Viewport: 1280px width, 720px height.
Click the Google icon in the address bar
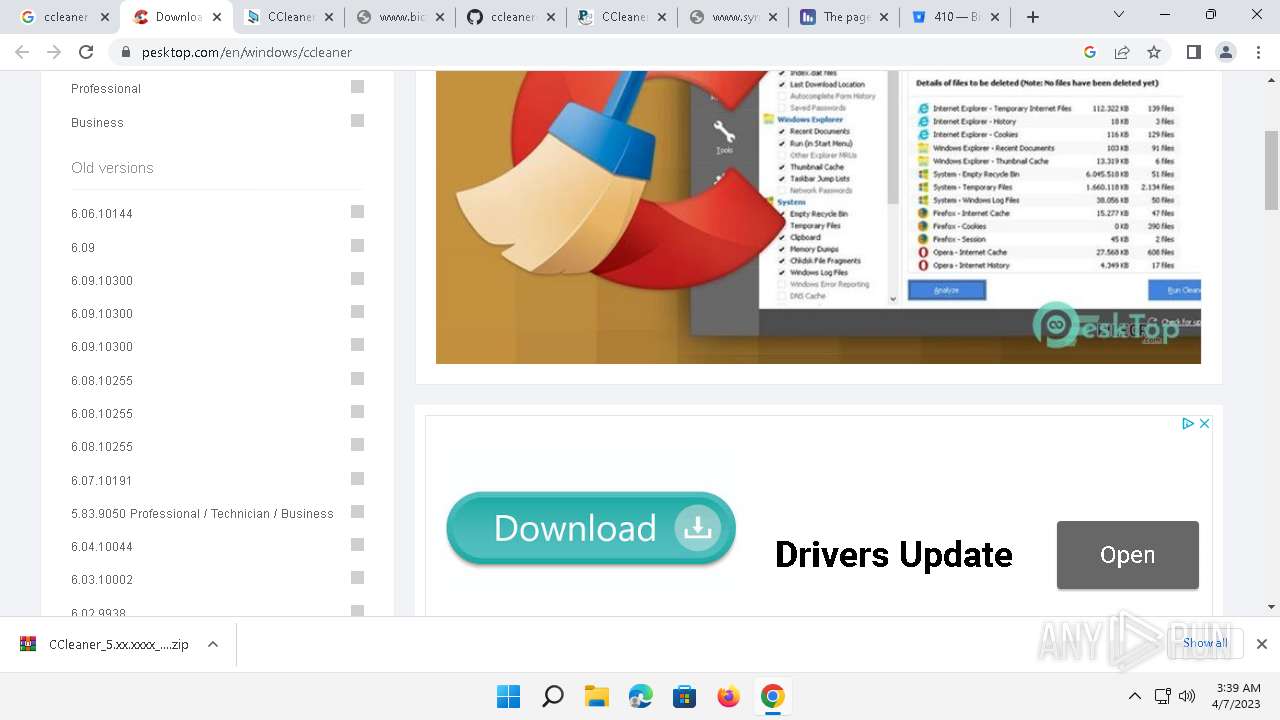[x=1090, y=52]
